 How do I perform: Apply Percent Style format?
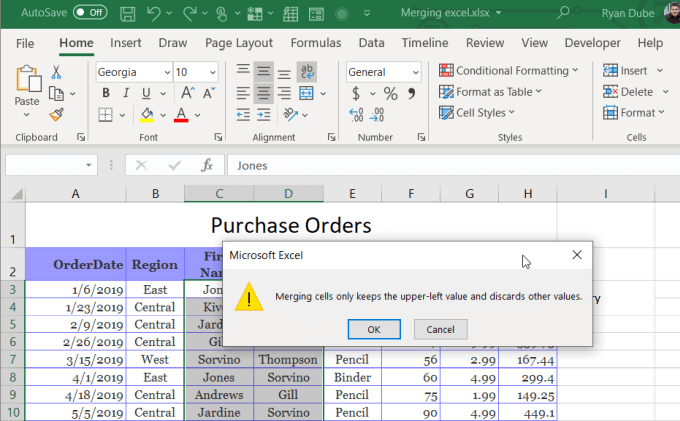(x=390, y=94)
